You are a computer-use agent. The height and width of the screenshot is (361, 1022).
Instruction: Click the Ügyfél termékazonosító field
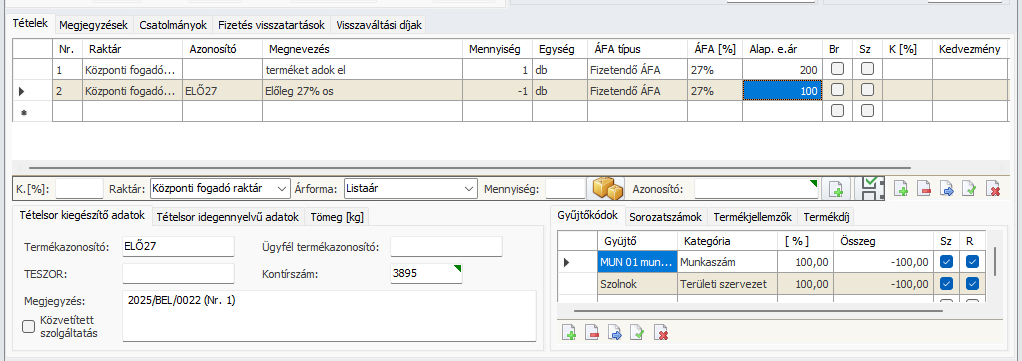[x=446, y=247]
